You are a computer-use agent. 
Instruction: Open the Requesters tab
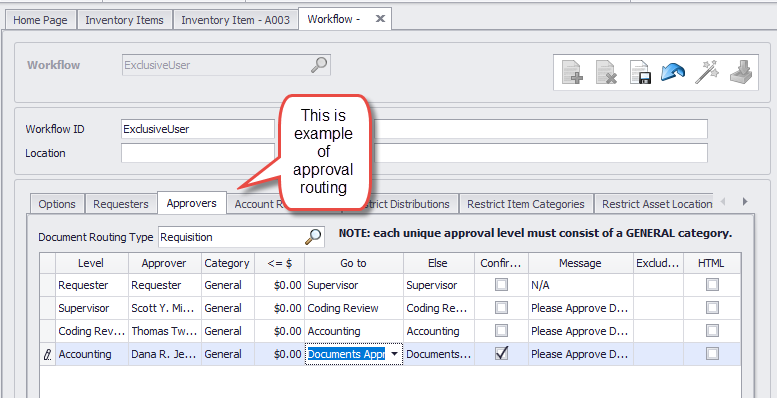click(121, 204)
